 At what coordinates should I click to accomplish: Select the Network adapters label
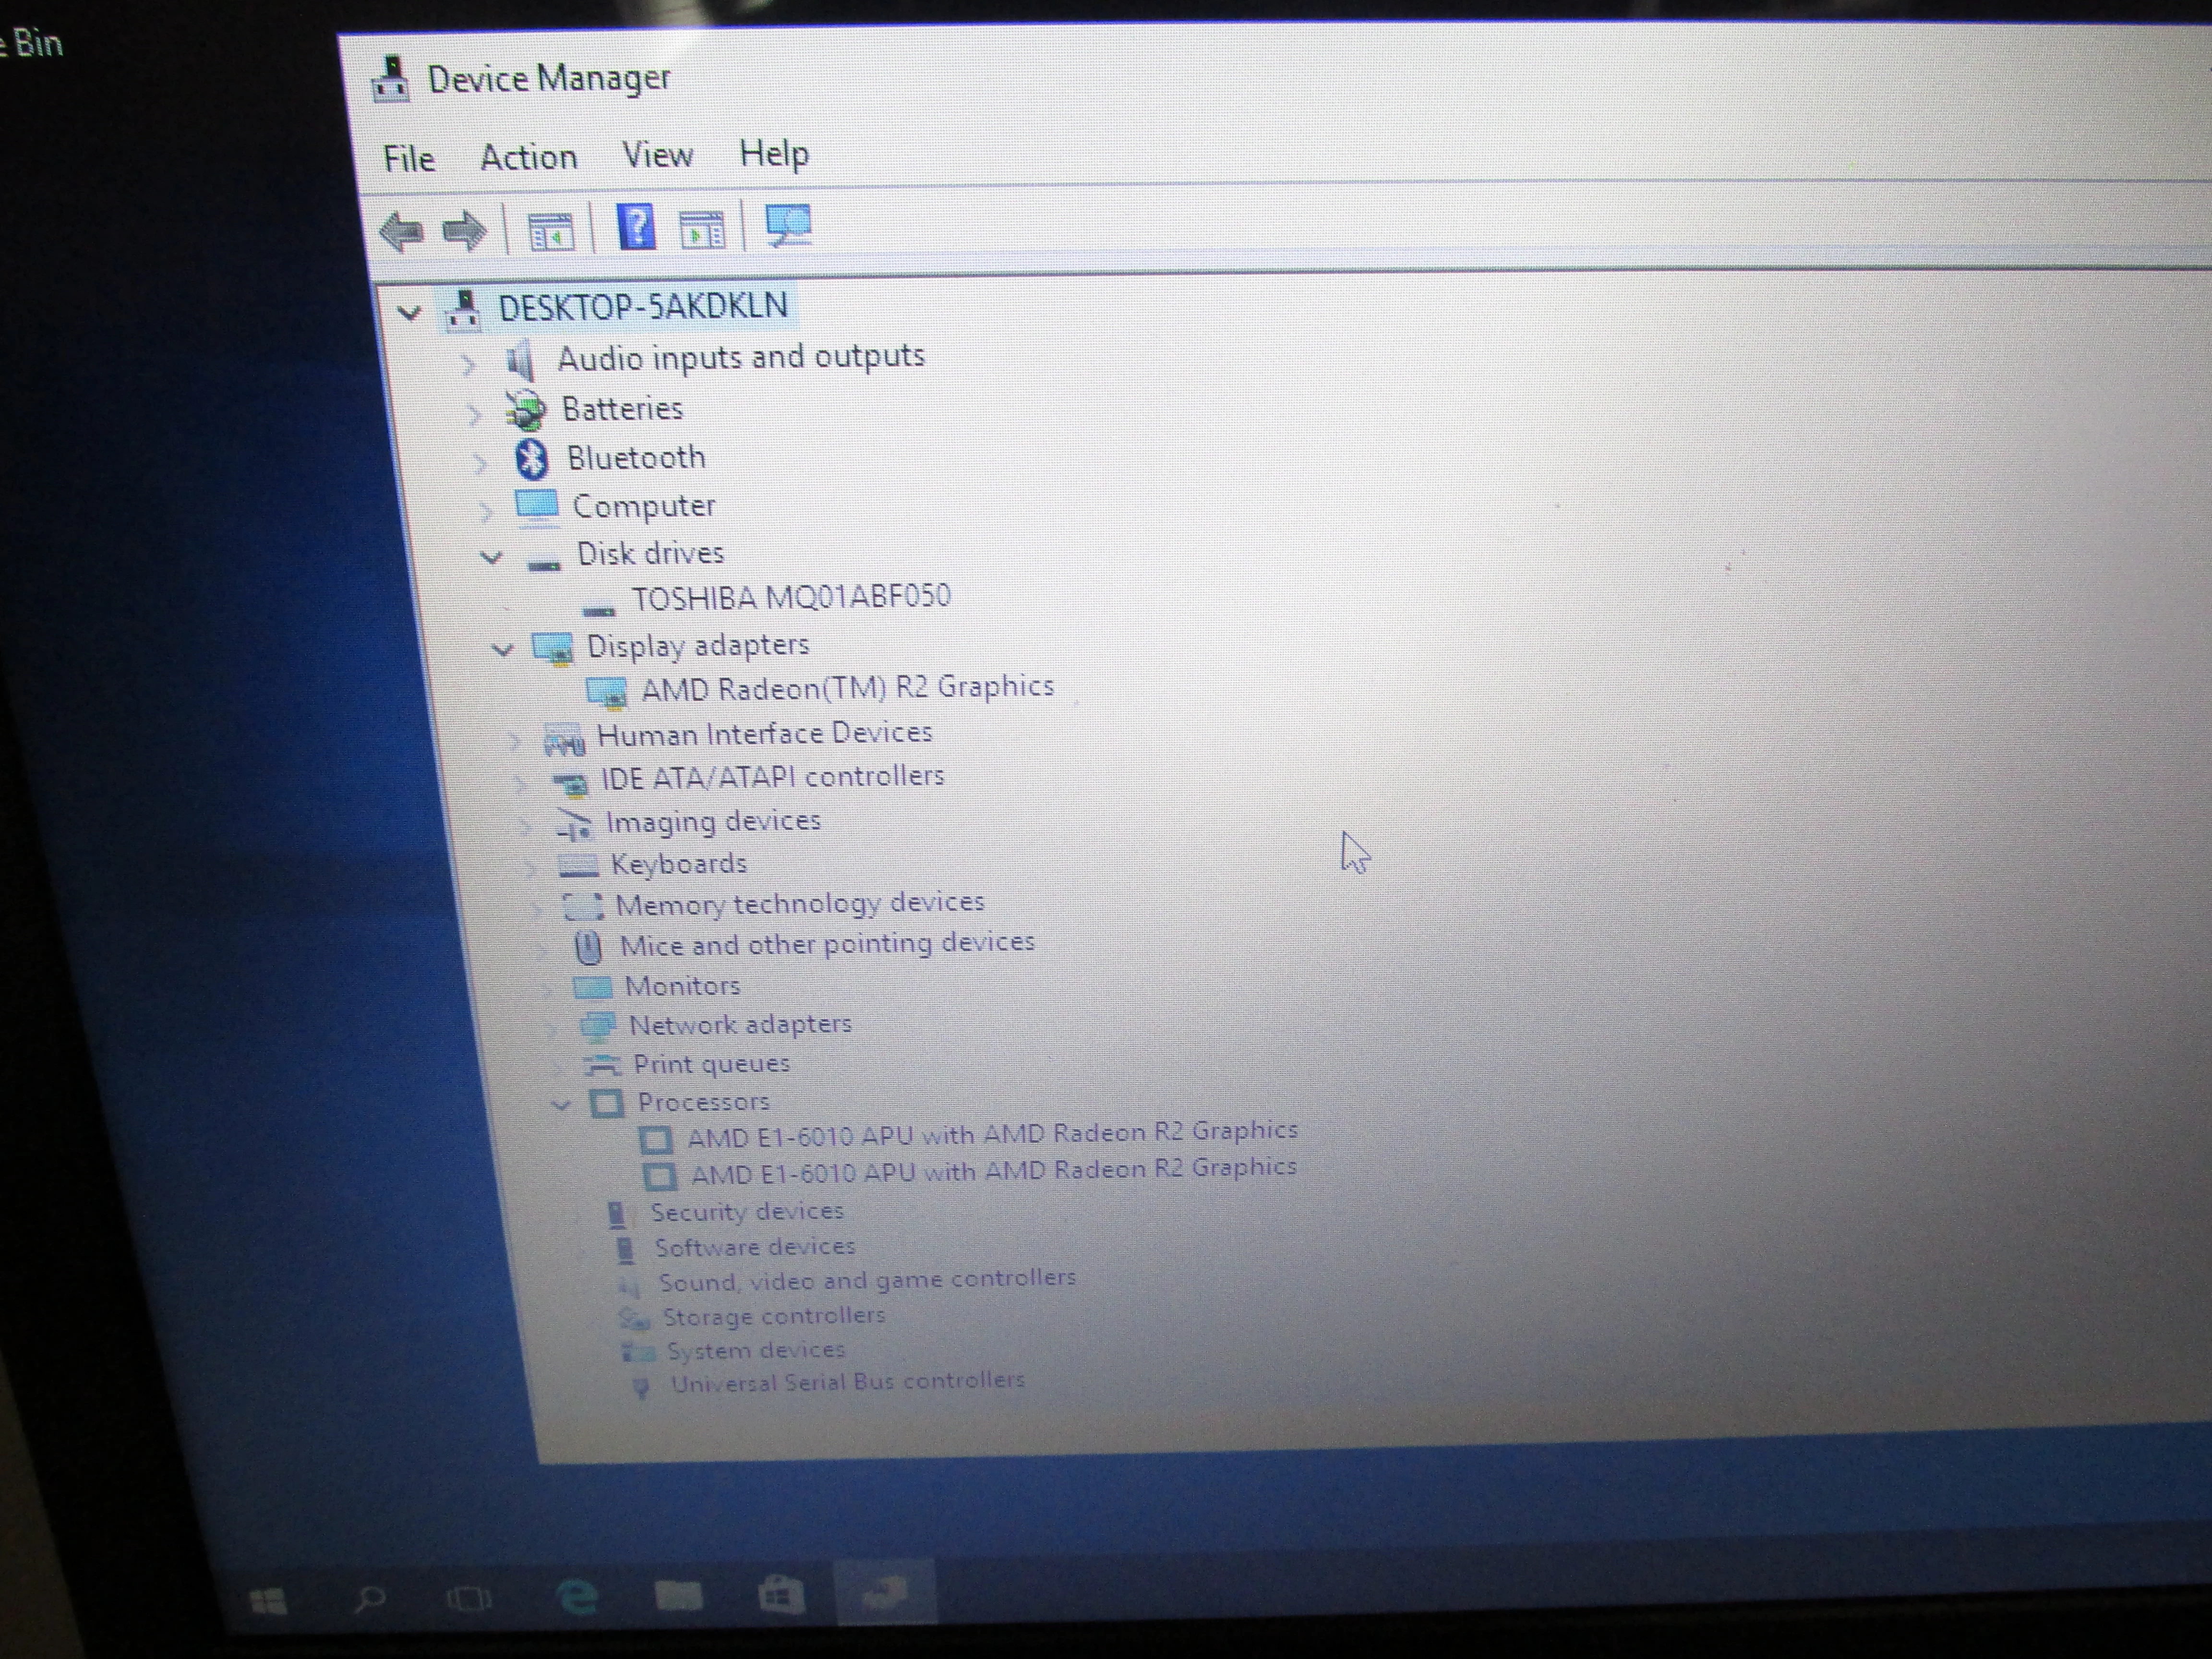(740, 1025)
